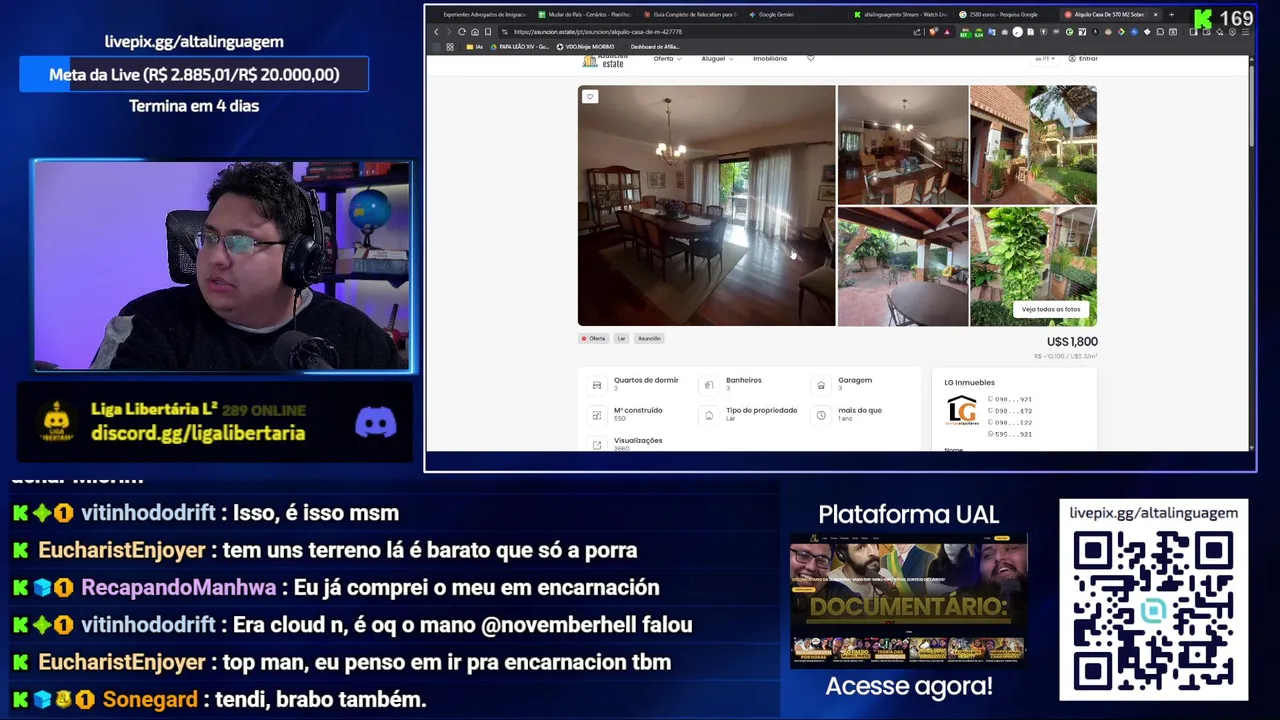Go back one page in browser
The width and height of the screenshot is (1280, 720).
(x=436, y=32)
